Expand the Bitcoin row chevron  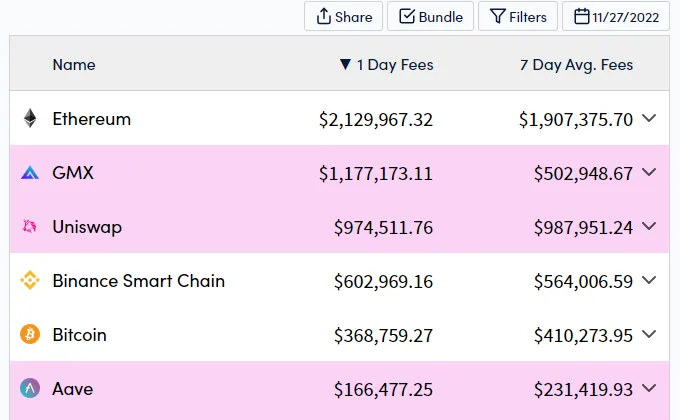649,334
